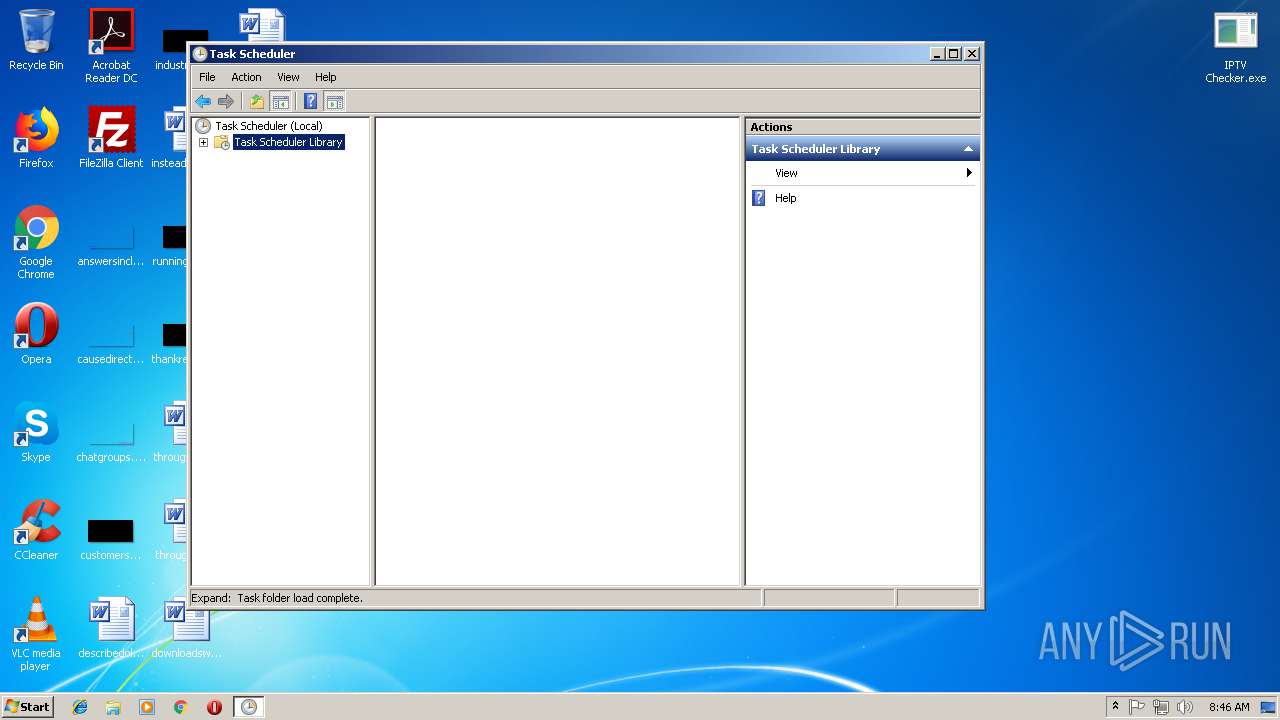Click the Start button
This screenshot has width=1280, height=720.
tap(27, 707)
